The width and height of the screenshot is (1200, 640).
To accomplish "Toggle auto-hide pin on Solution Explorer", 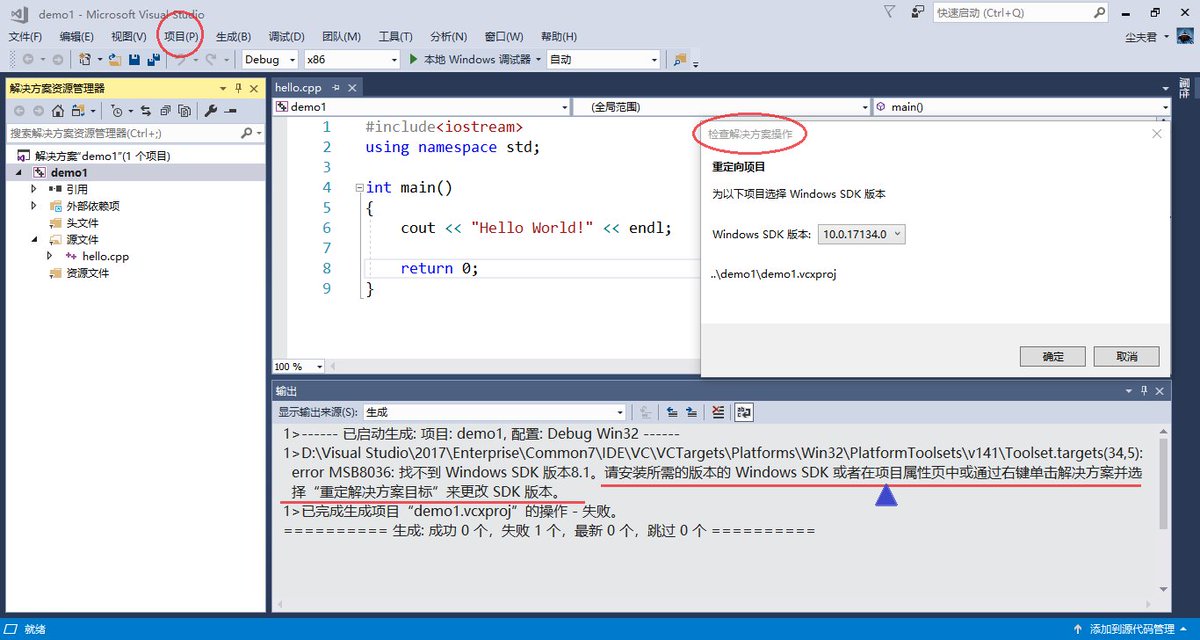I will tap(238, 87).
